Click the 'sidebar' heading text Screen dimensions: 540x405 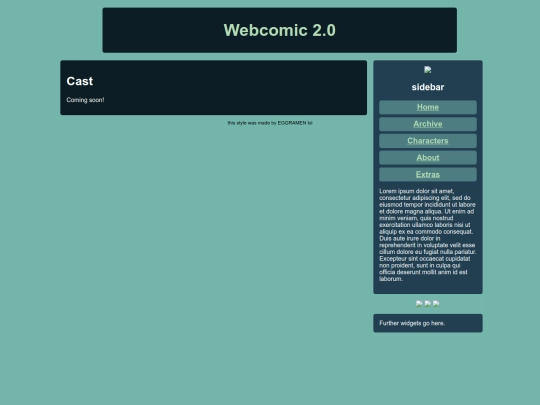tap(428, 87)
